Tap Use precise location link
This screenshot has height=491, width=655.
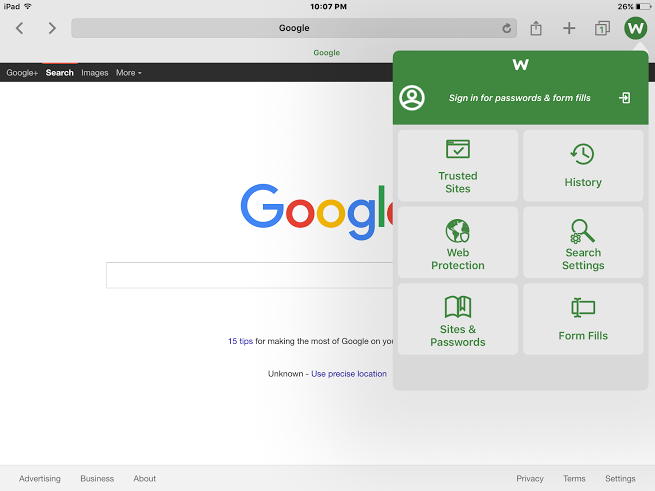point(349,374)
